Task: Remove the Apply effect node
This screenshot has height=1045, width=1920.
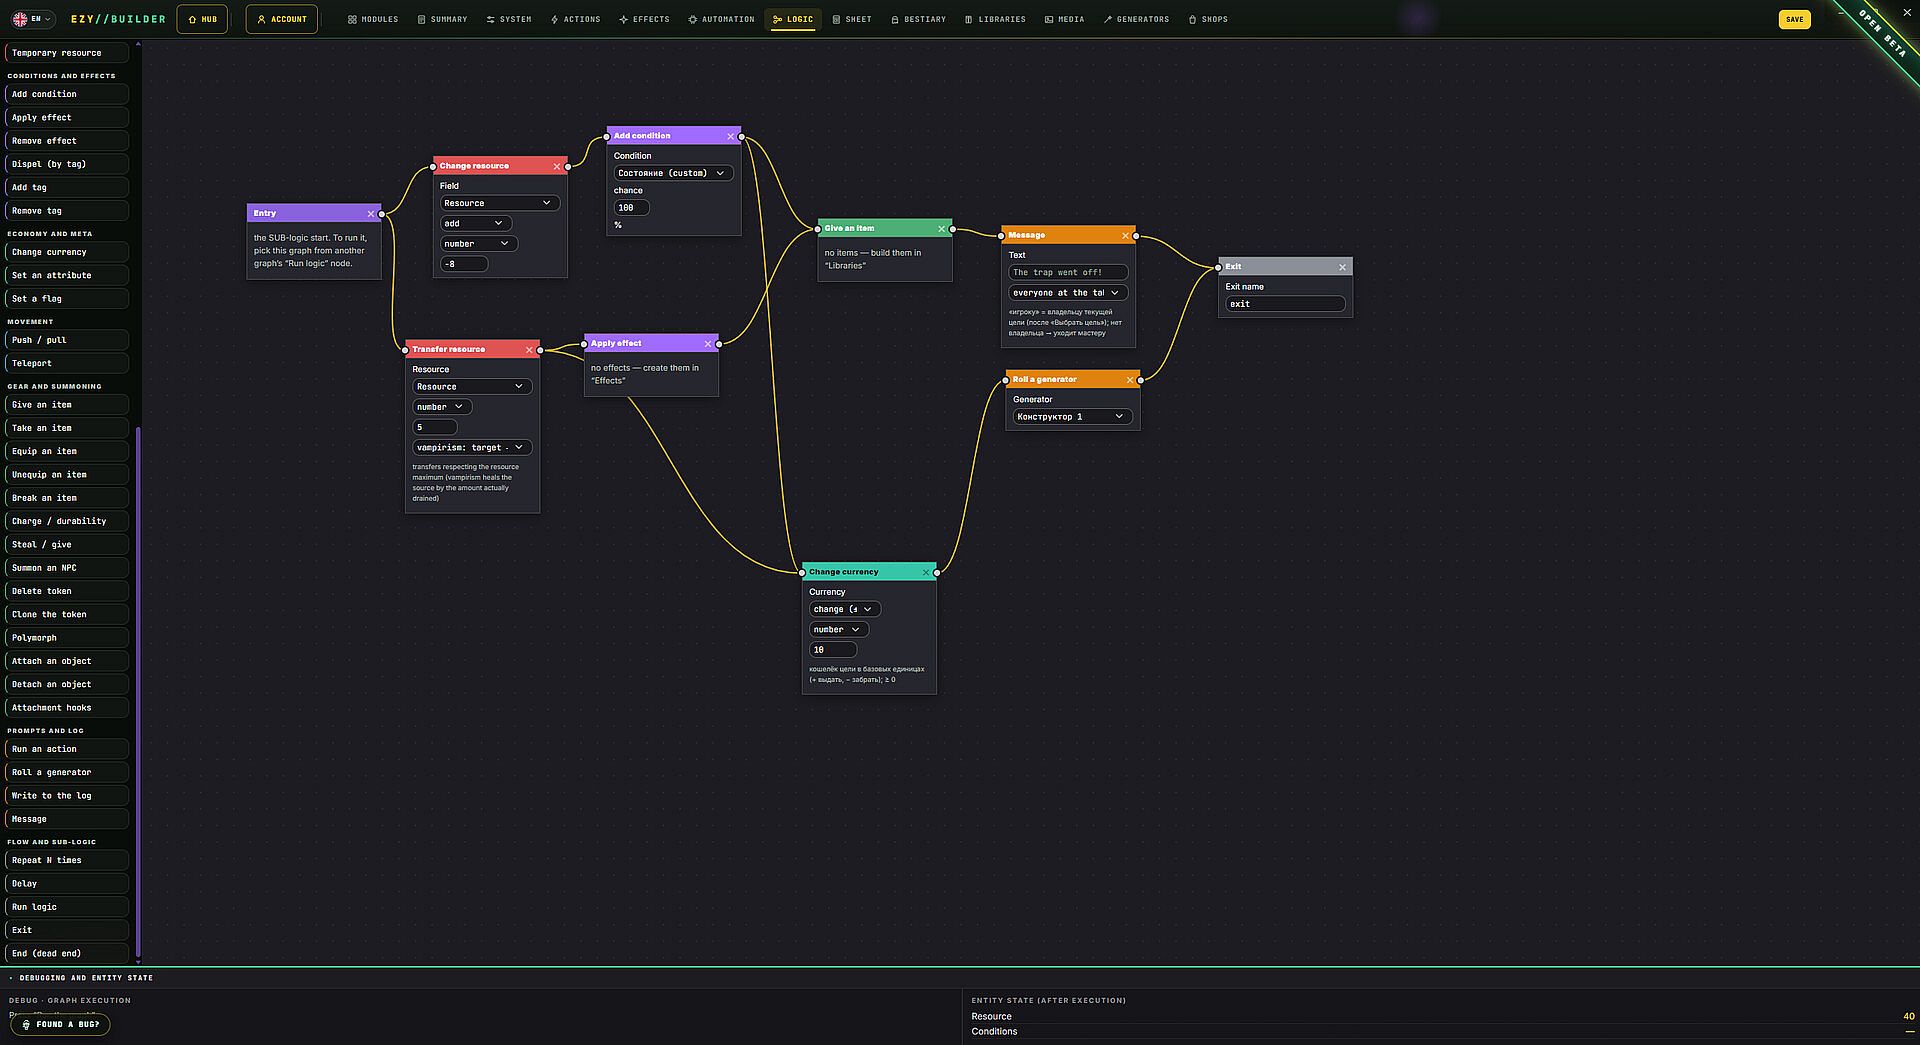Action: tap(707, 344)
